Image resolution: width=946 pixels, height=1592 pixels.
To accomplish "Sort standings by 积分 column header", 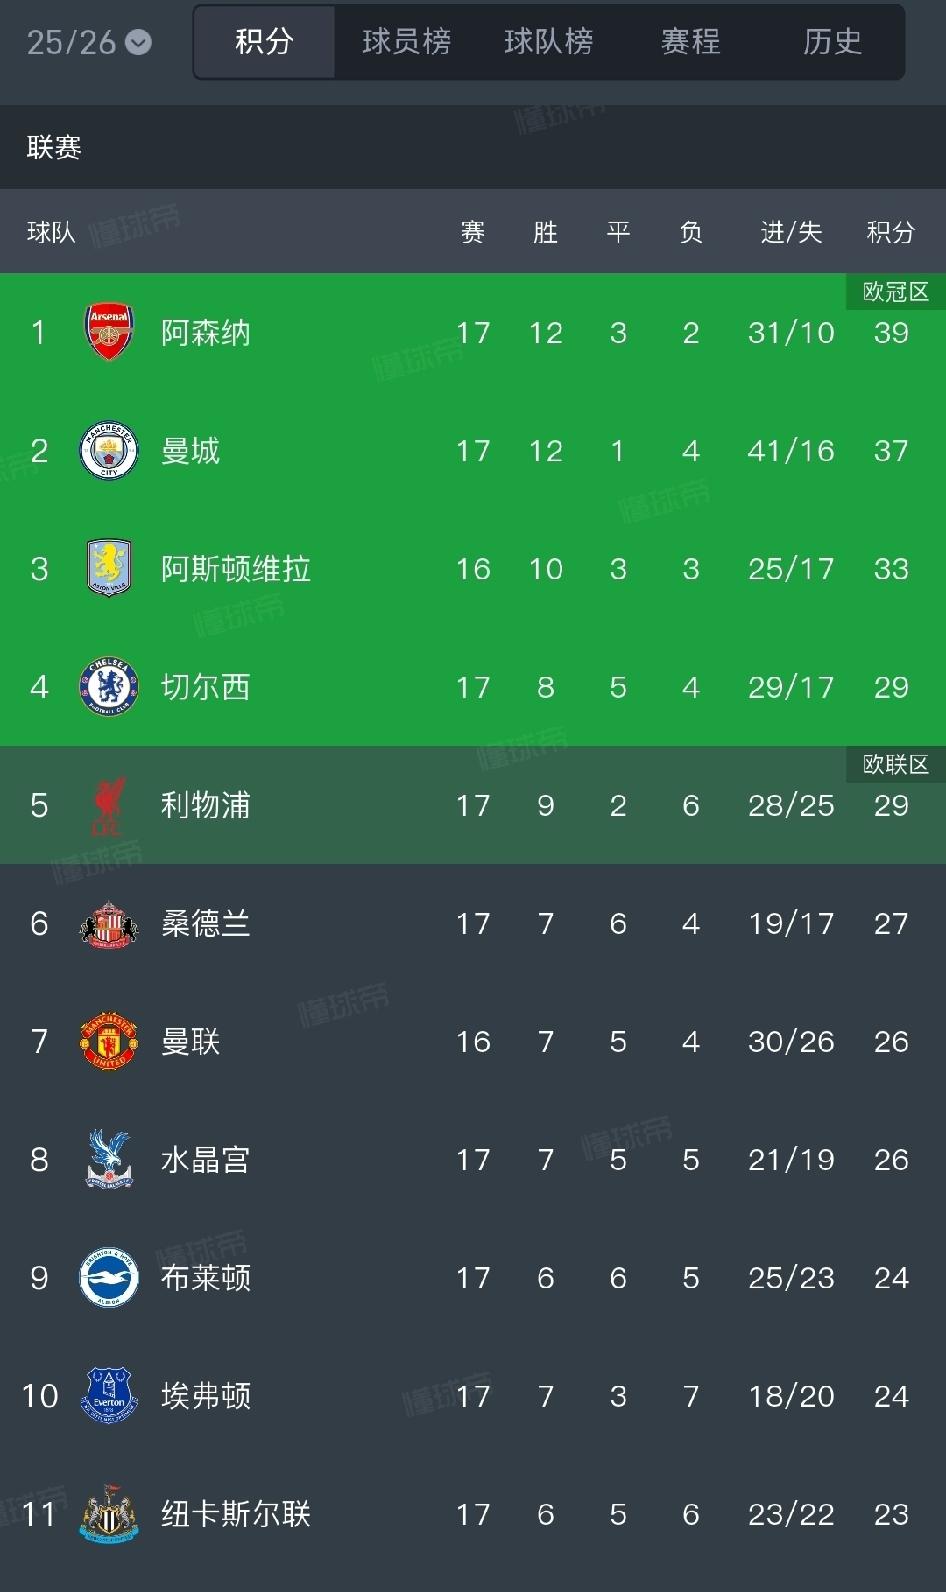I will 891,232.
